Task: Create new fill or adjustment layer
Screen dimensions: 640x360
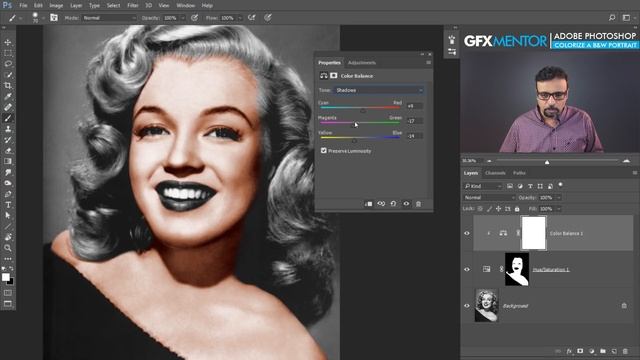Action: (591, 351)
